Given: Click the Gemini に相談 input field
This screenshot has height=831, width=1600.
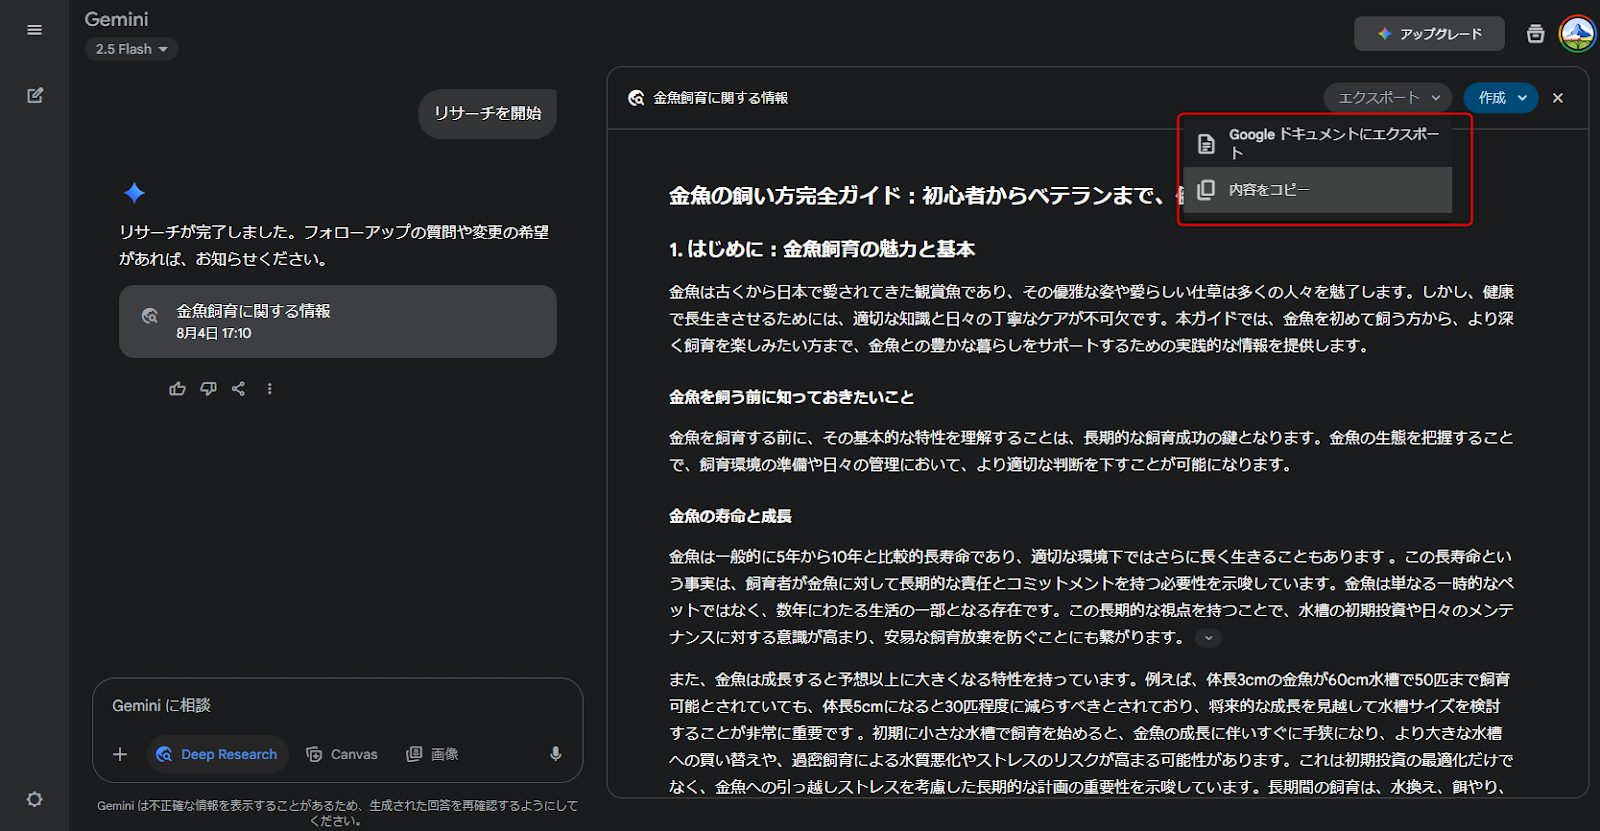Looking at the screenshot, I should coord(330,706).
